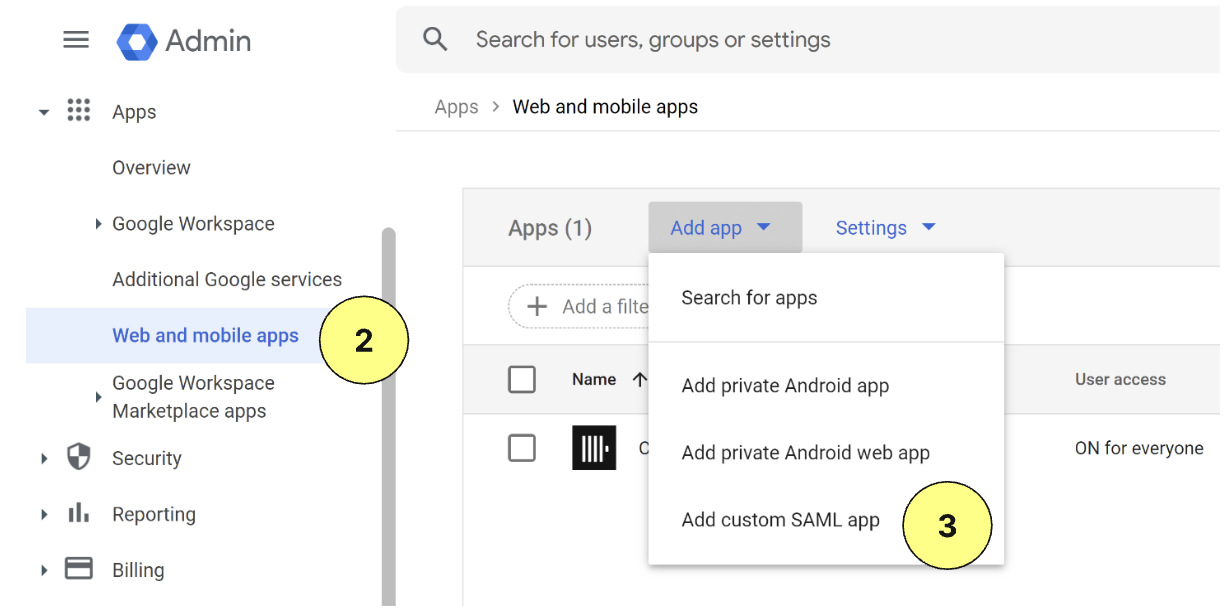The image size is (1224, 608).
Task: Open the Apps breadcrumb link
Action: point(456,106)
